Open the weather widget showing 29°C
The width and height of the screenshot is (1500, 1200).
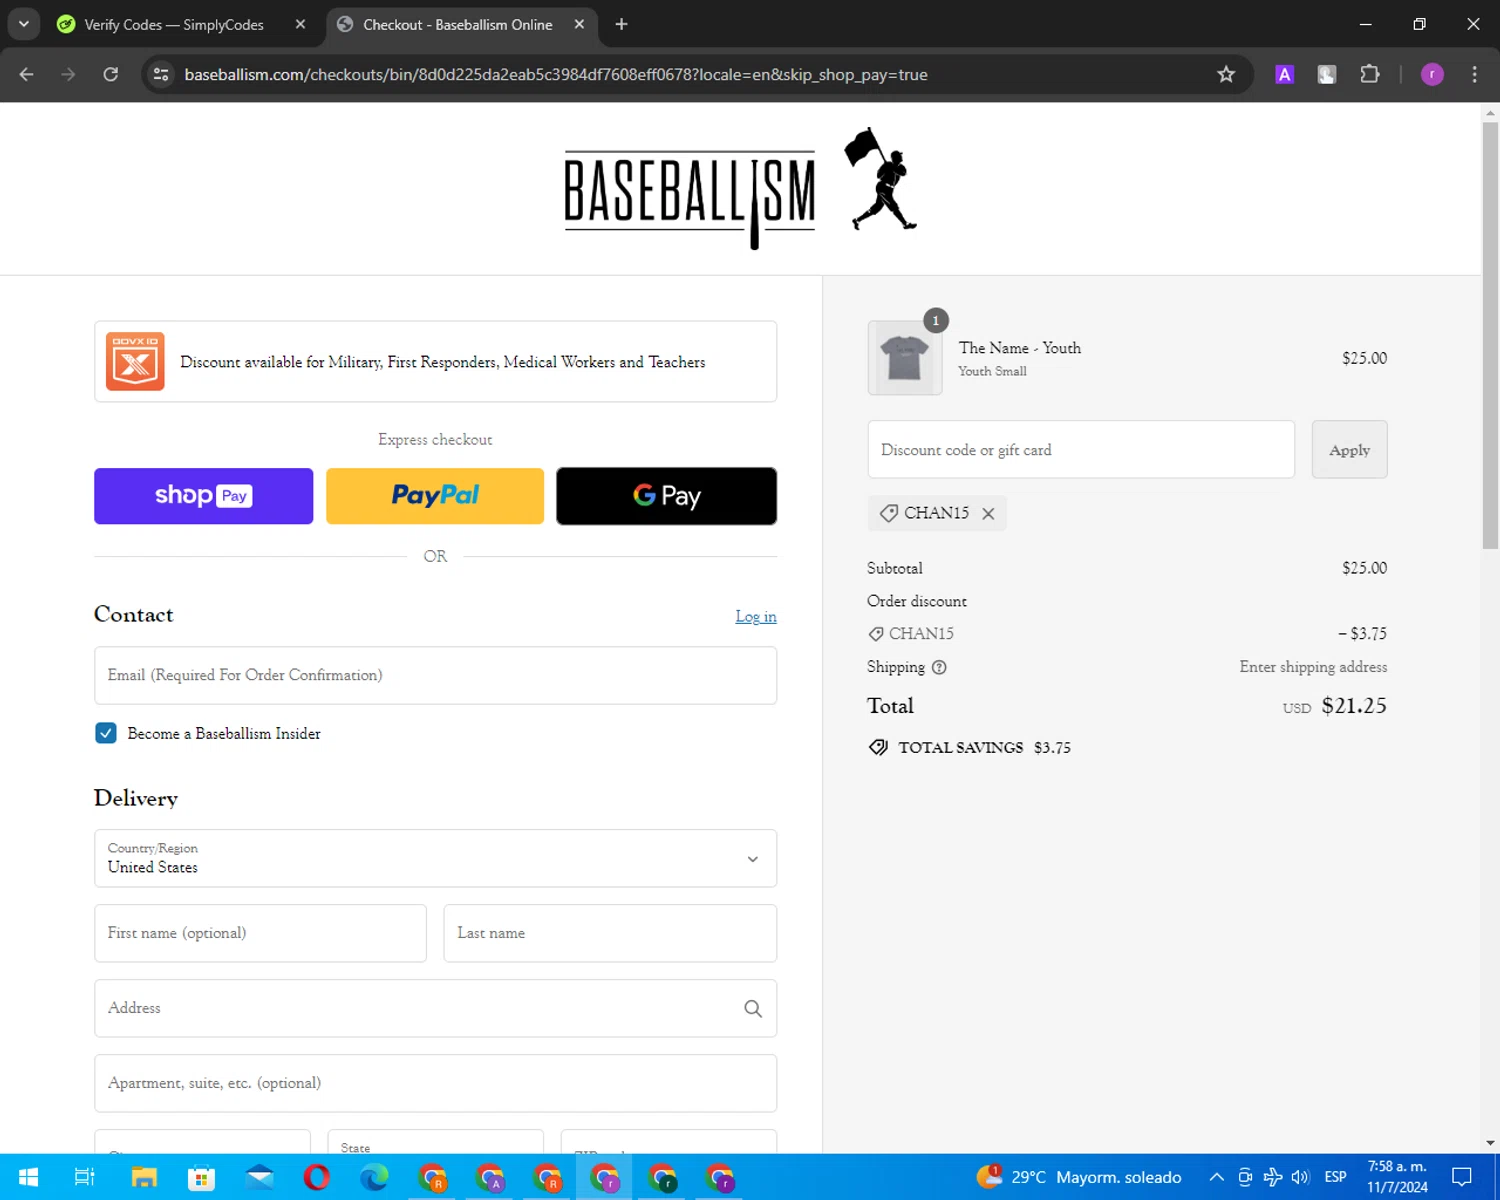[x=1080, y=1177]
